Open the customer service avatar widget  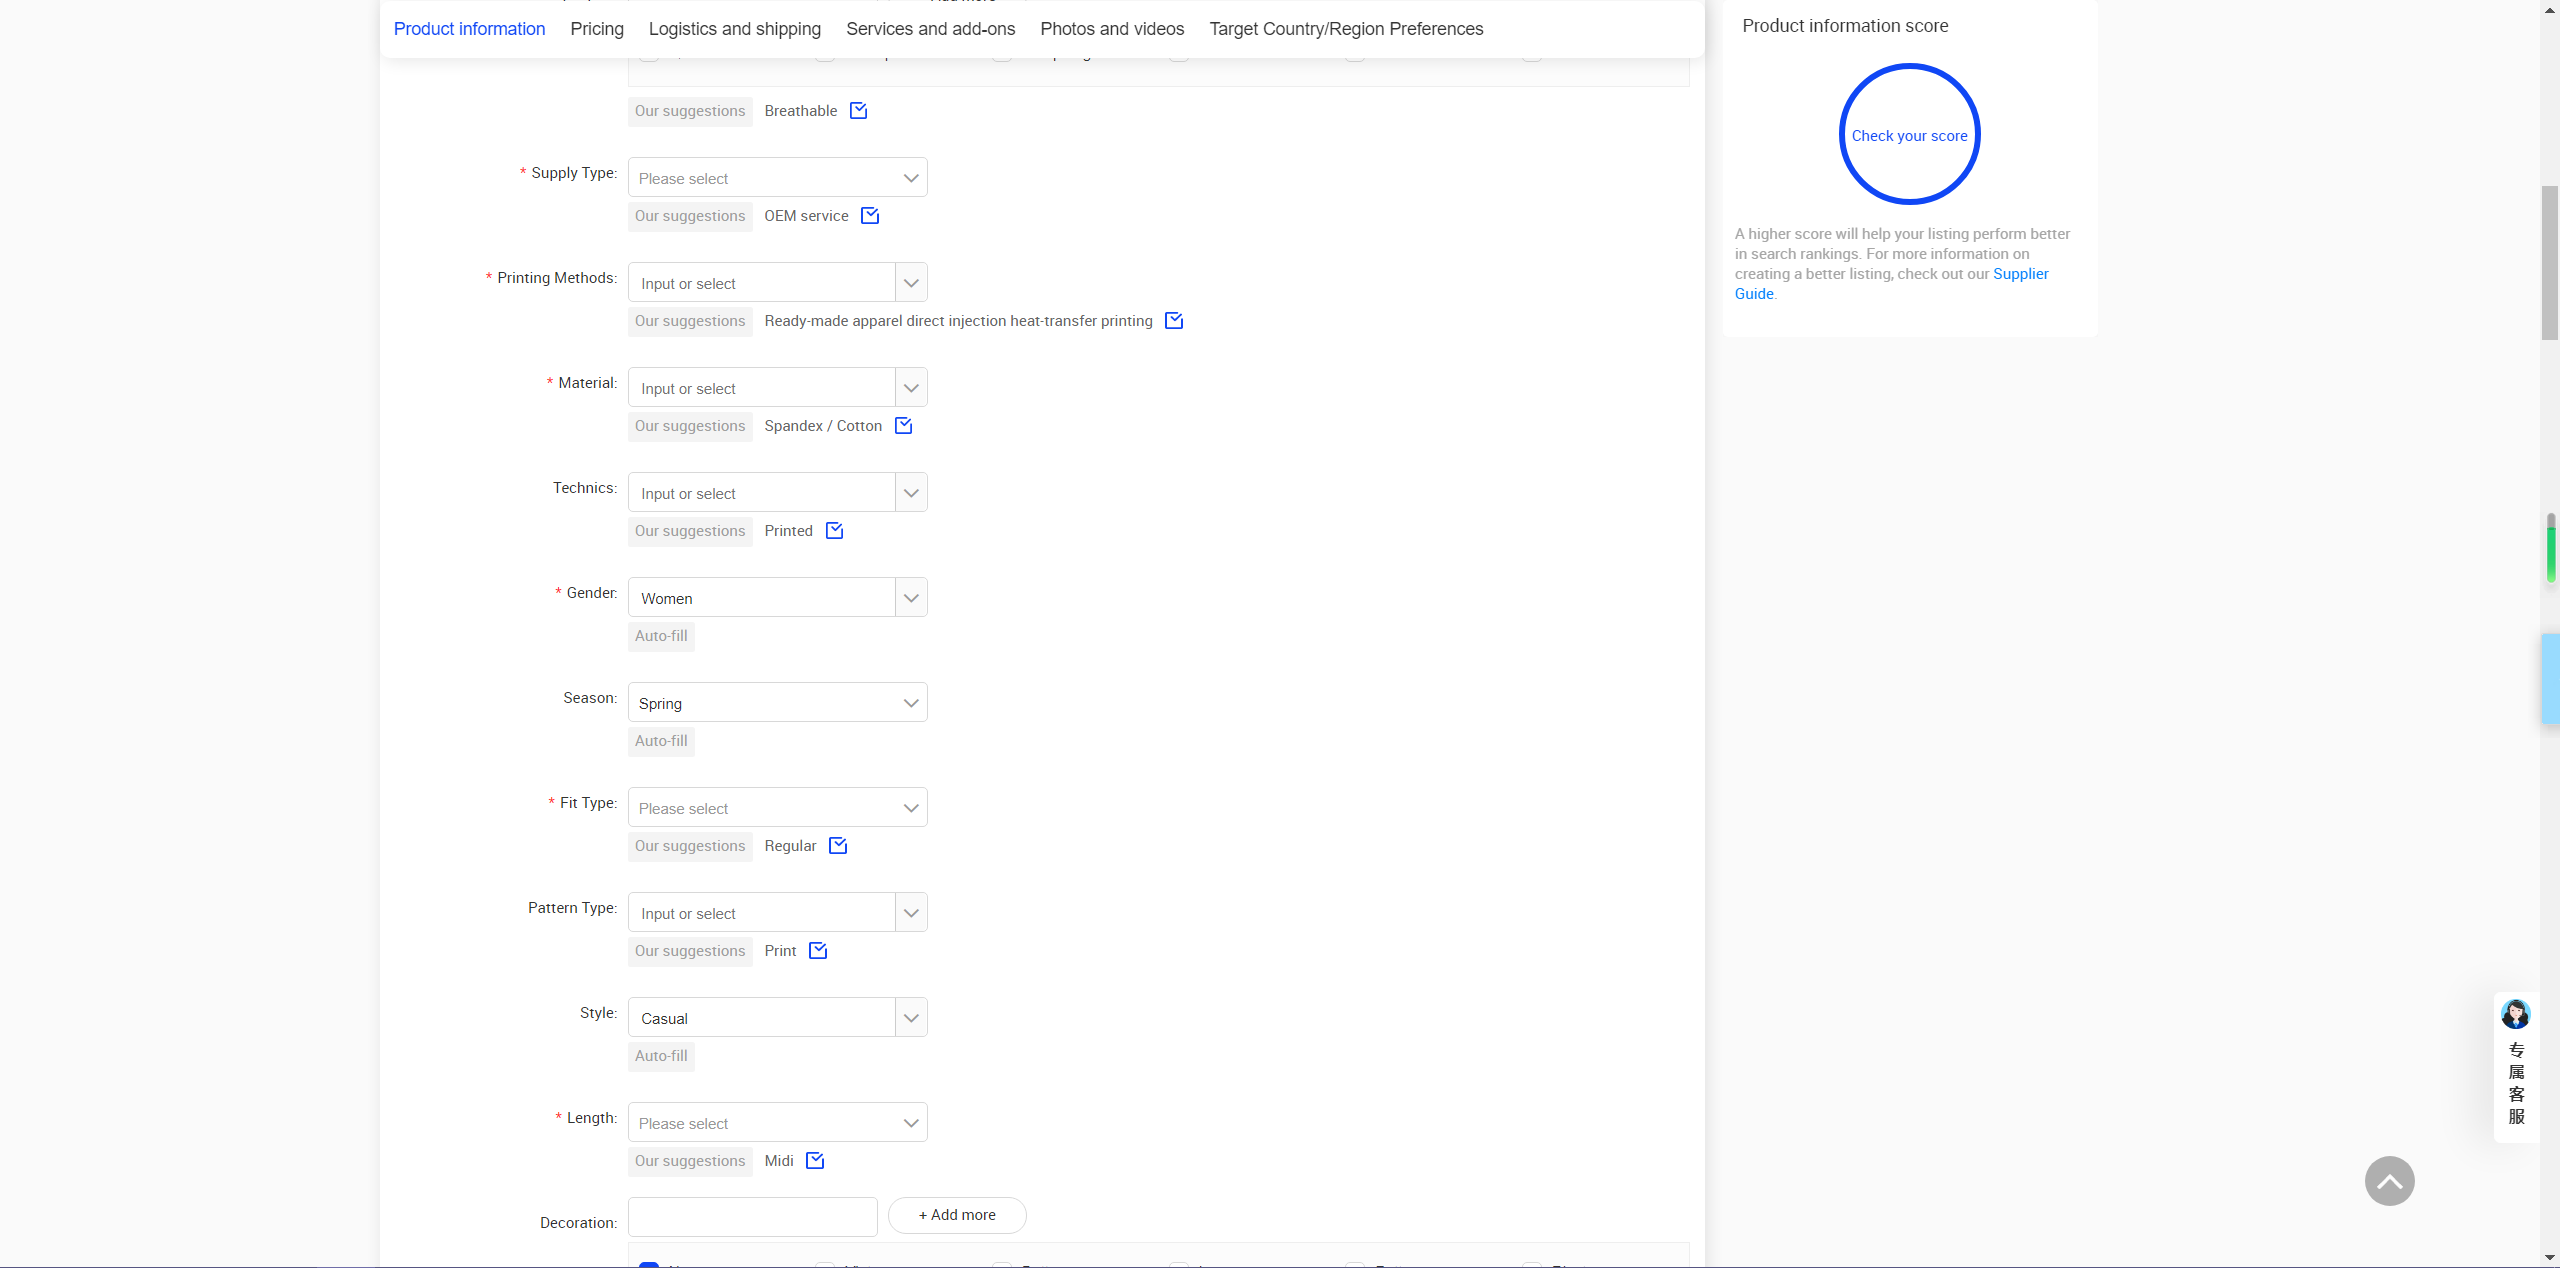coord(2515,1015)
